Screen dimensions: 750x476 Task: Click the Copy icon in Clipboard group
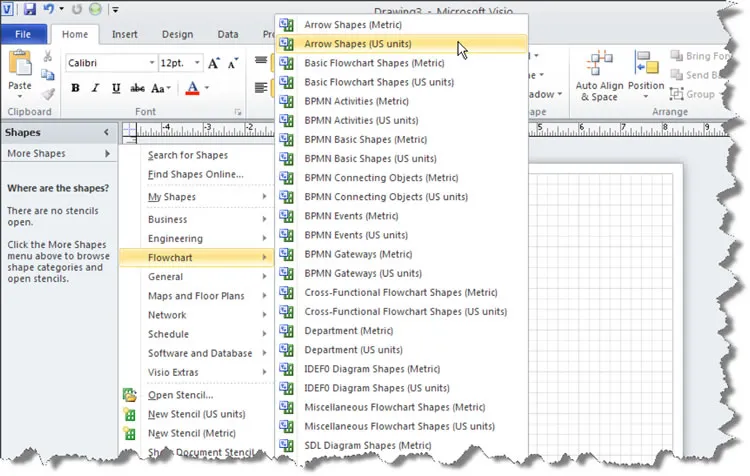pos(48,75)
